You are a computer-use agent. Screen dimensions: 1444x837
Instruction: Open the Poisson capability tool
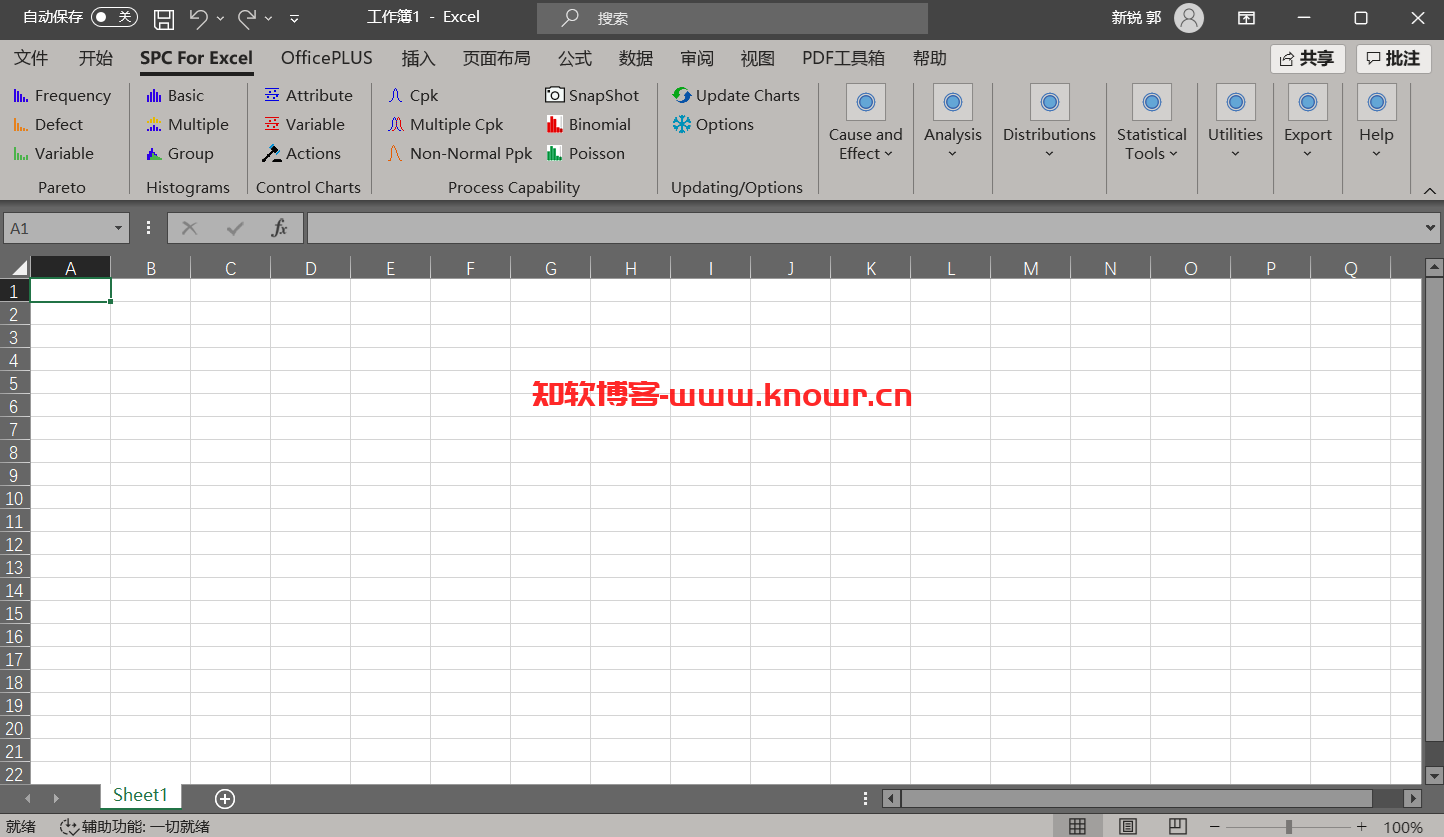click(x=585, y=153)
